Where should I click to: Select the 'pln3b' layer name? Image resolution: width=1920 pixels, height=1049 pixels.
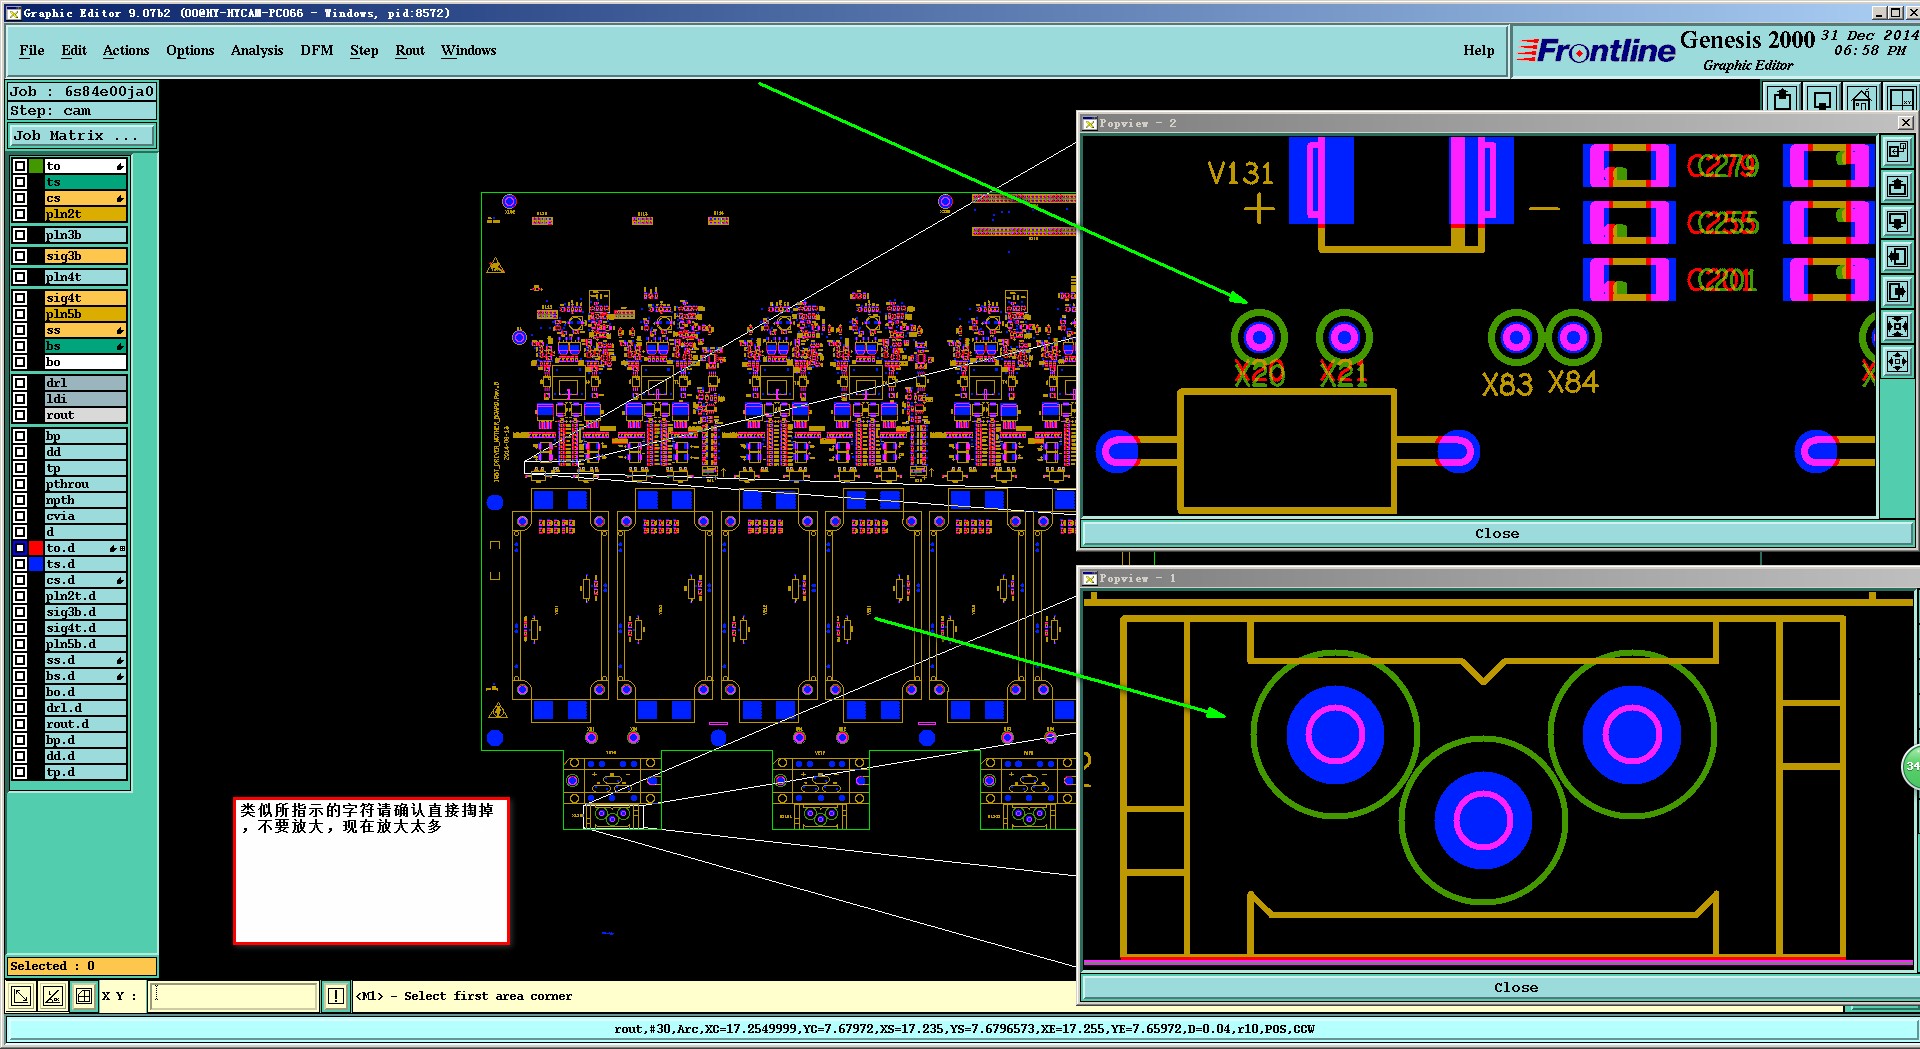[x=85, y=235]
